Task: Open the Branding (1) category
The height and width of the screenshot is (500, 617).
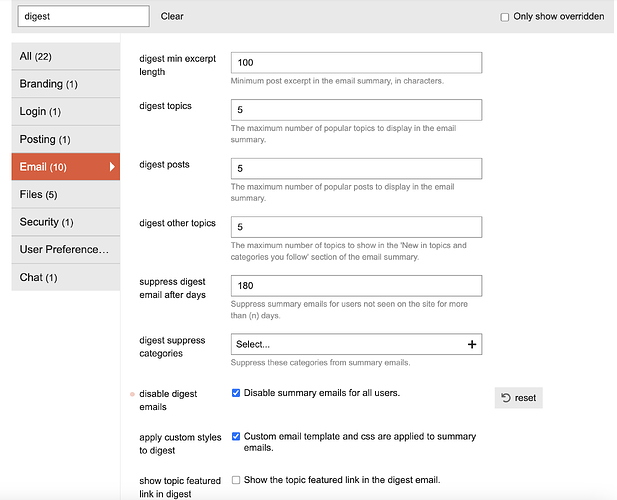Action: pos(66,84)
